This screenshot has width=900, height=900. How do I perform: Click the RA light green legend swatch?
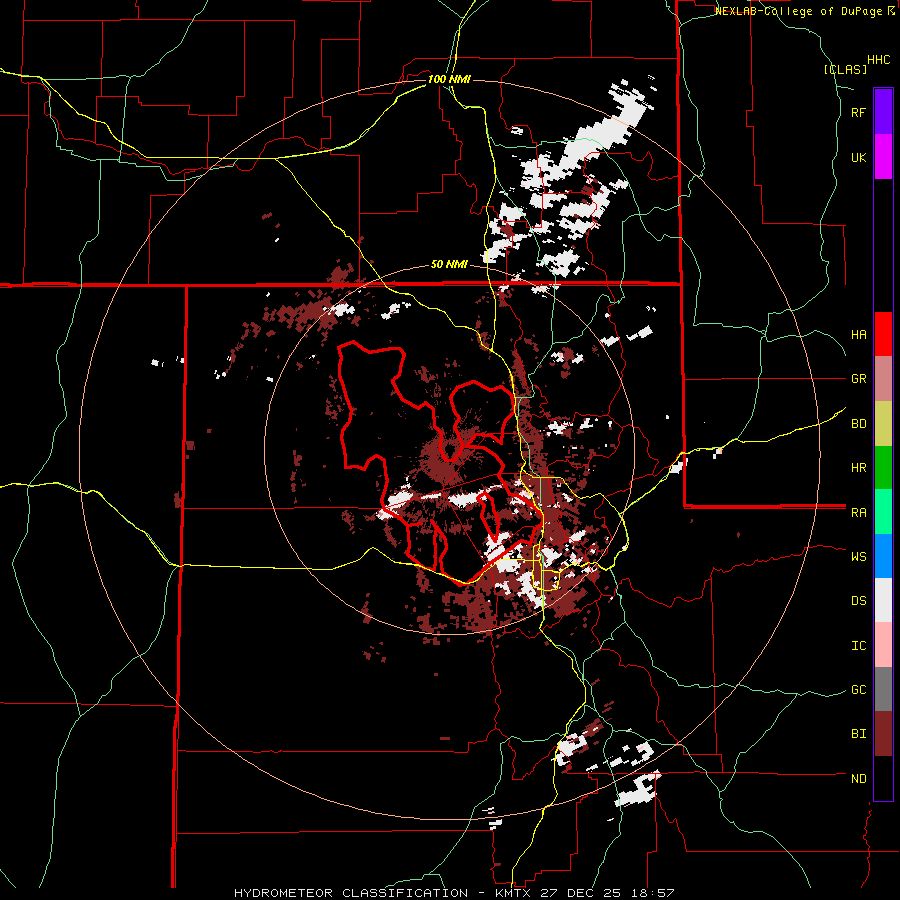click(x=883, y=511)
